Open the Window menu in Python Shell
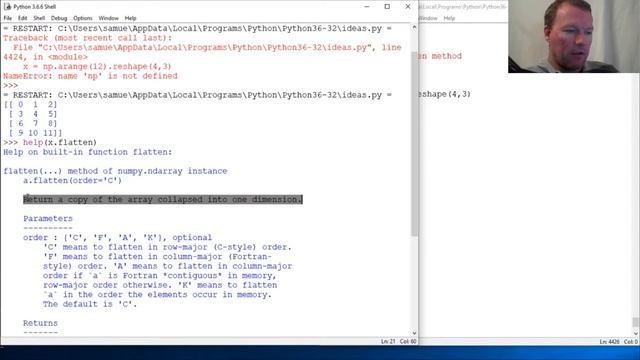 (109, 18)
